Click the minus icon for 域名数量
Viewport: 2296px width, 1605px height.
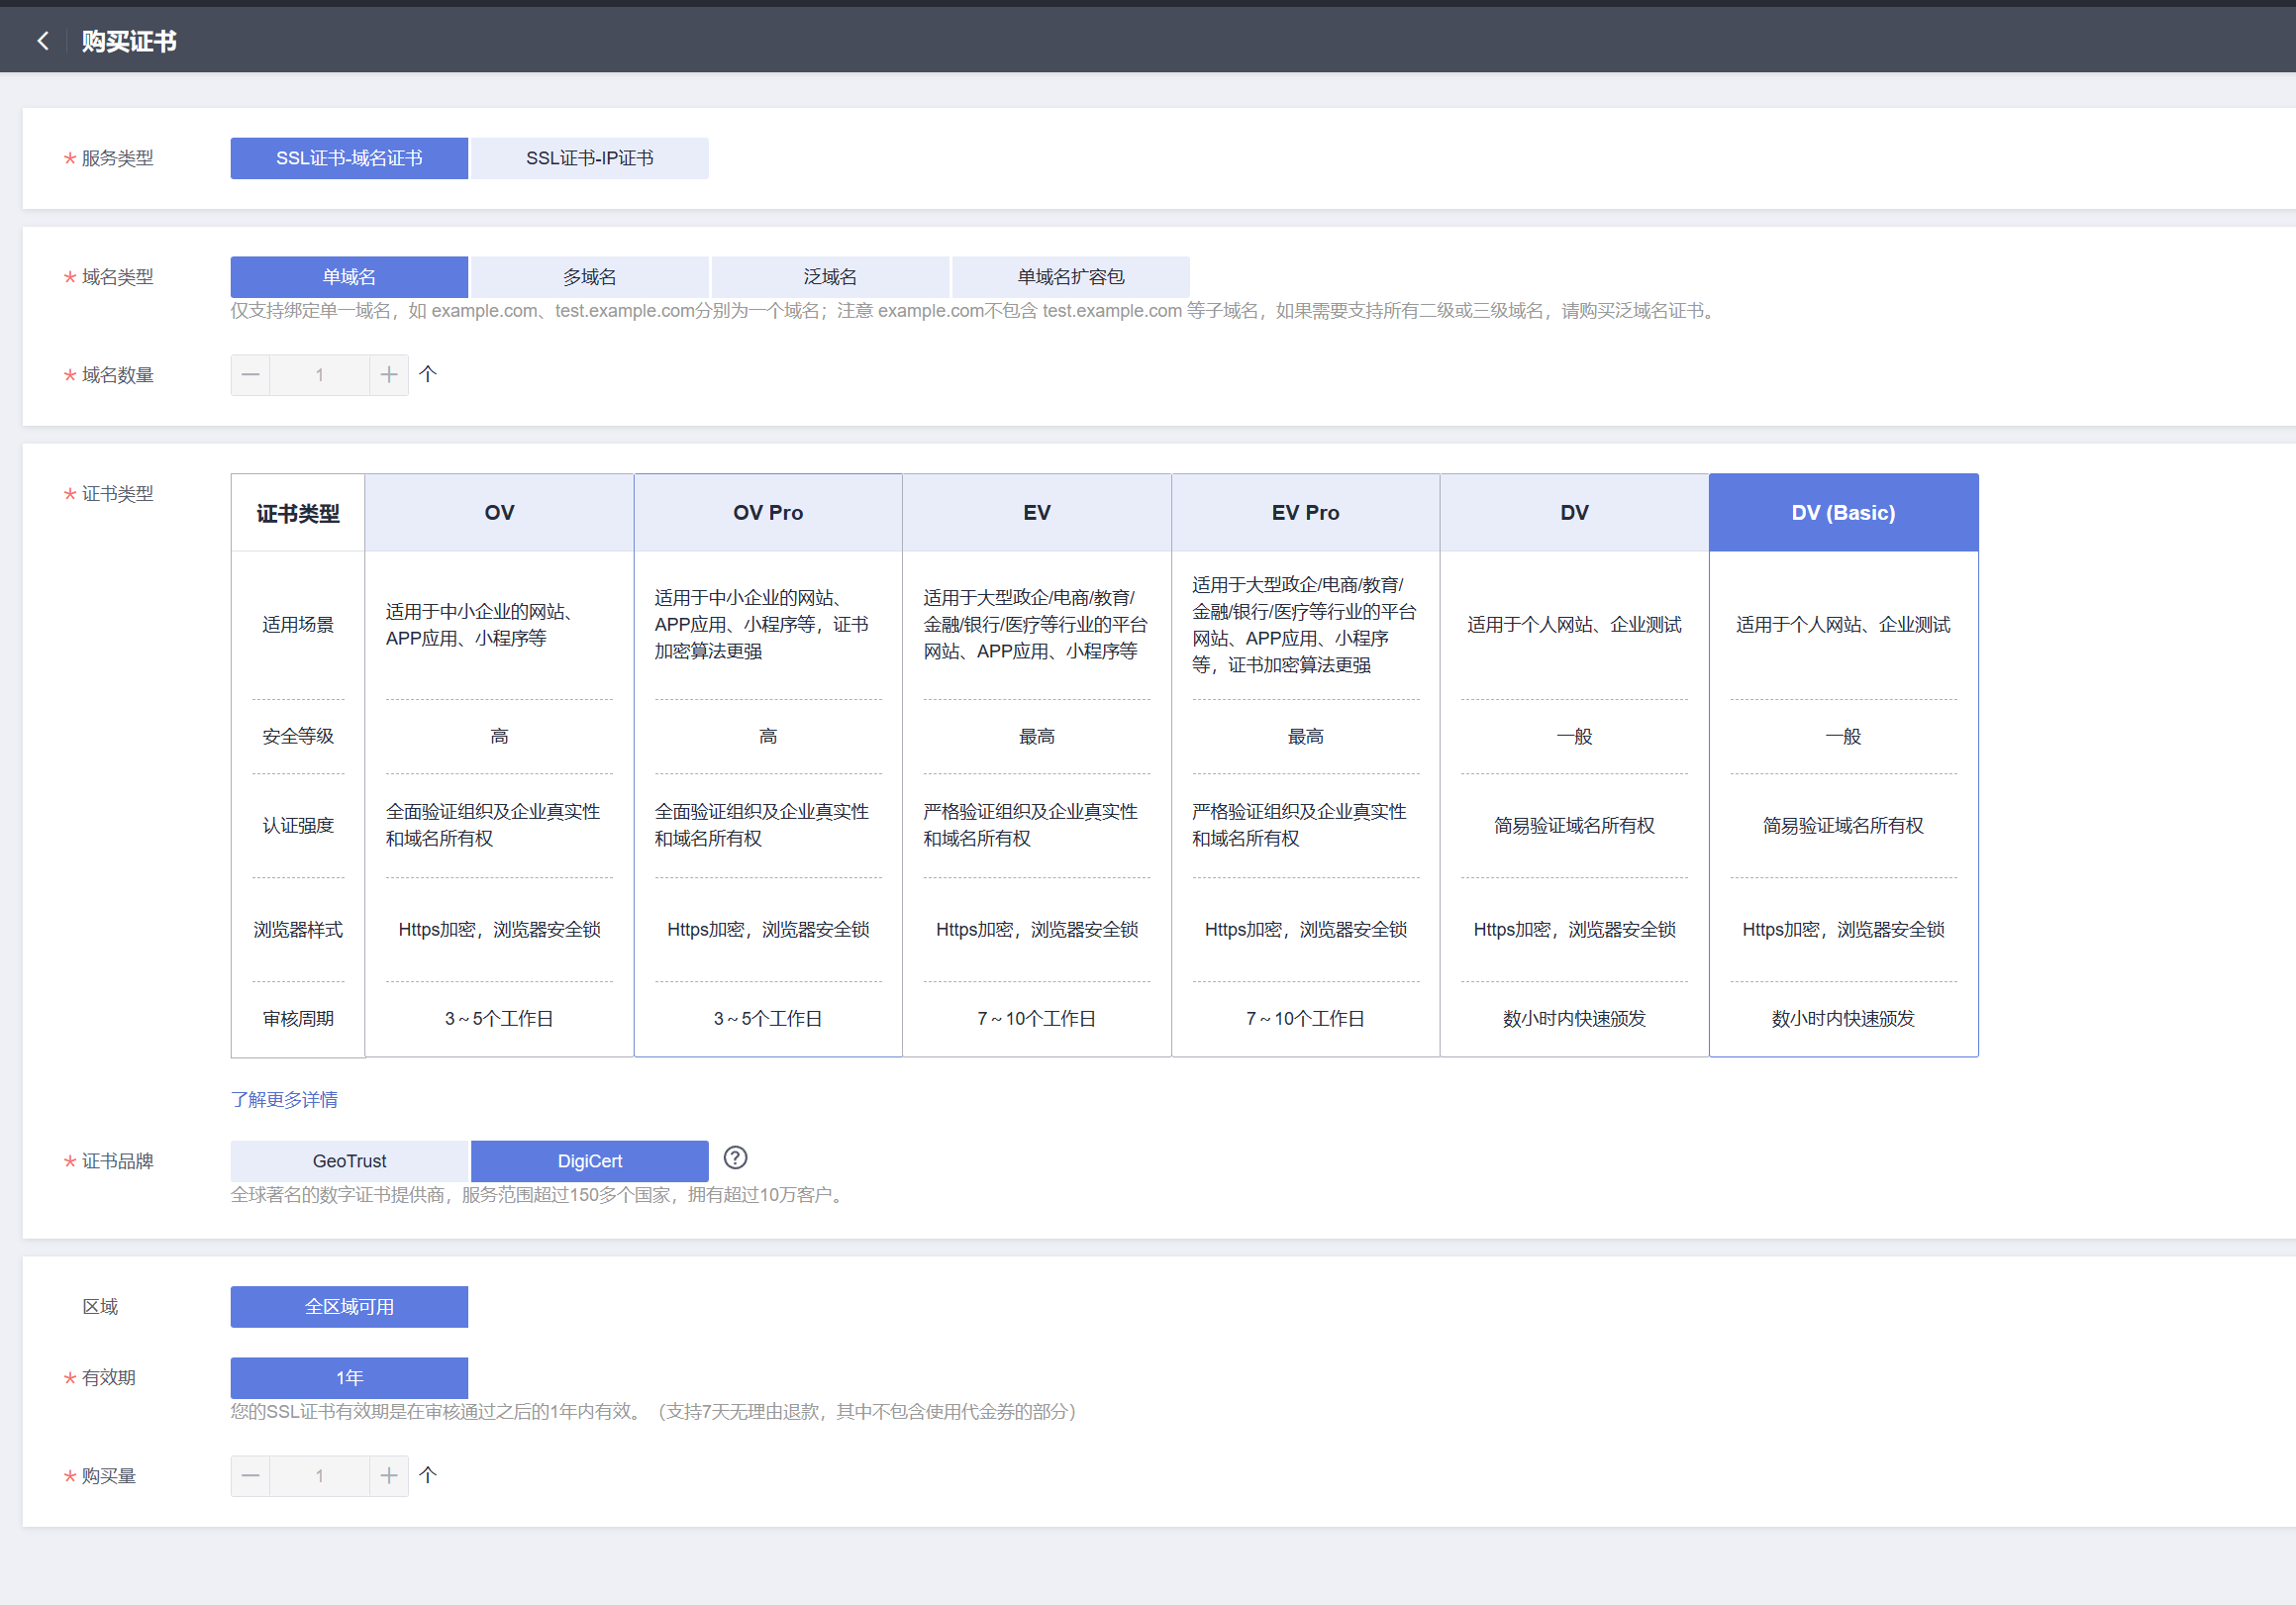pos(250,375)
